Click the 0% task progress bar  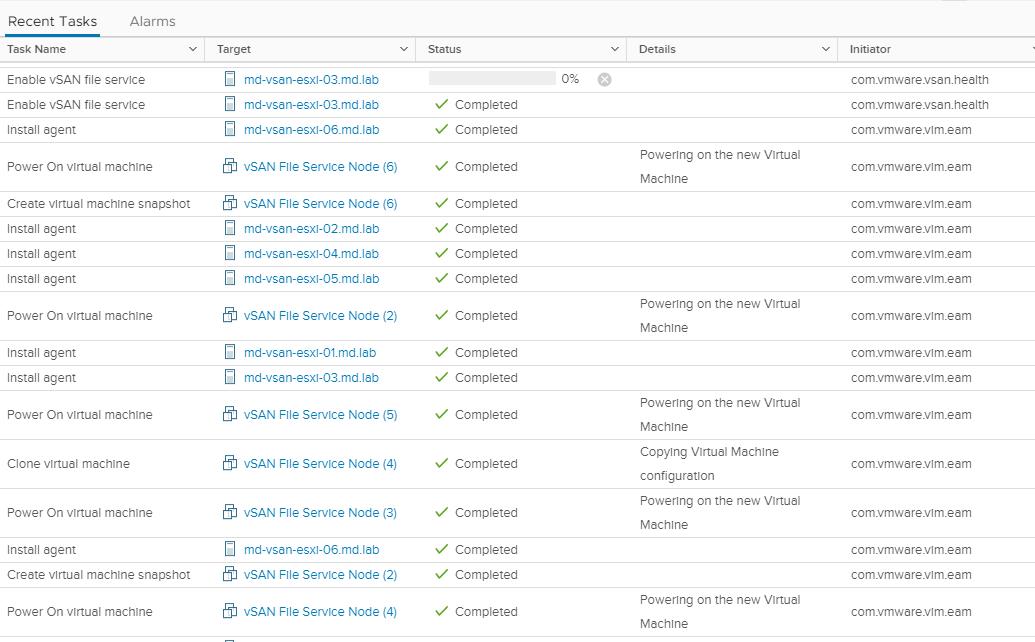[x=492, y=79]
